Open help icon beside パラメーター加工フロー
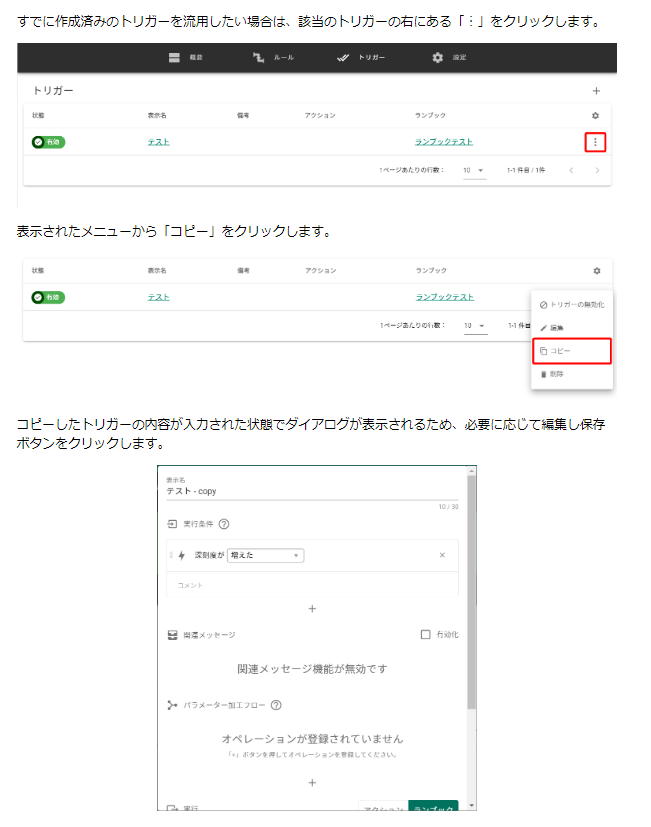Viewport: 651px width, 827px height. [x=275, y=705]
